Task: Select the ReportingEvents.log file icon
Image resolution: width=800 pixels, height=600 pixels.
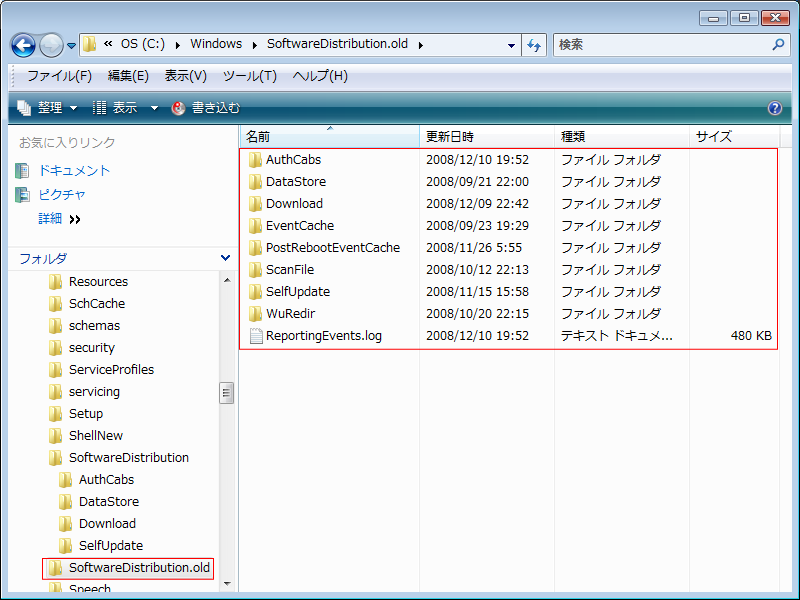Action: coord(256,336)
